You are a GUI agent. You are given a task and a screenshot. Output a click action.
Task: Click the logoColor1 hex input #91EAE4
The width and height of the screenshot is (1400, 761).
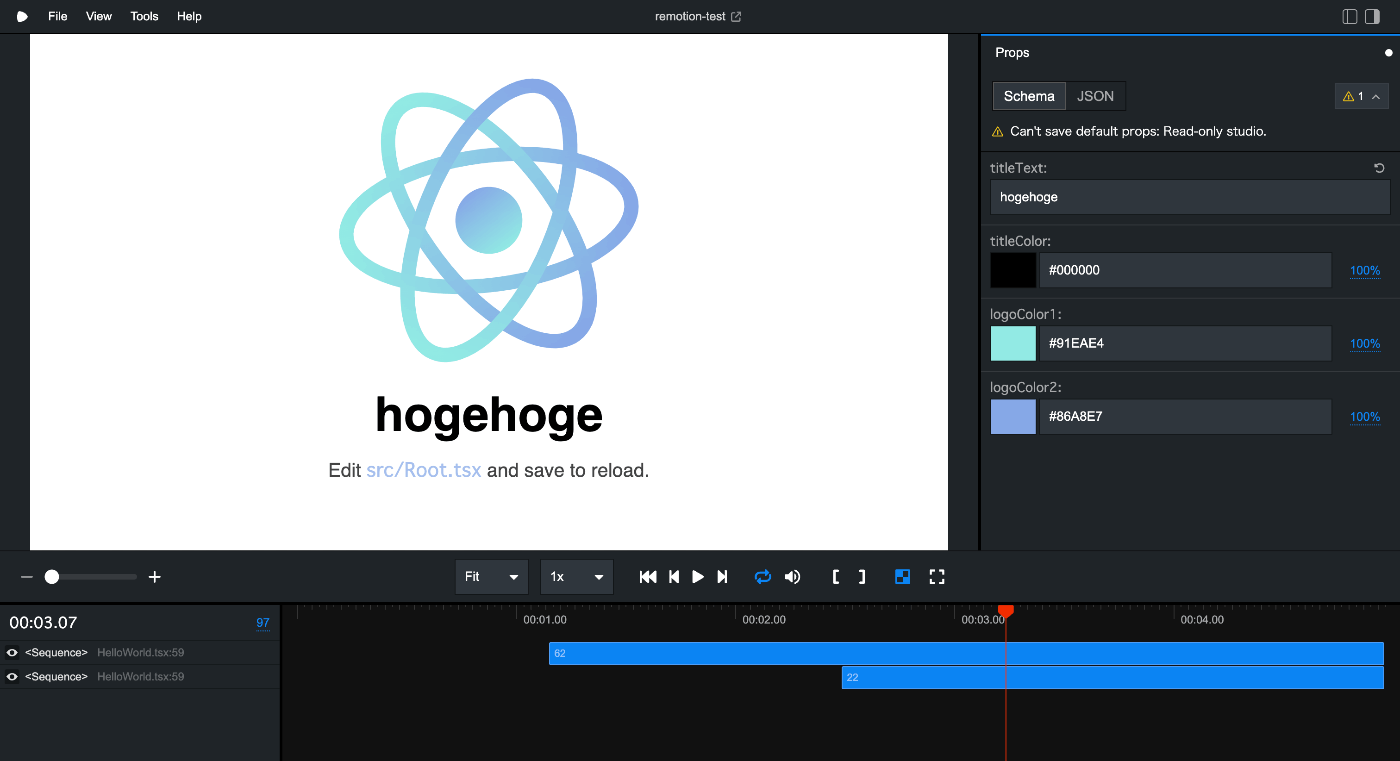[x=1185, y=343]
